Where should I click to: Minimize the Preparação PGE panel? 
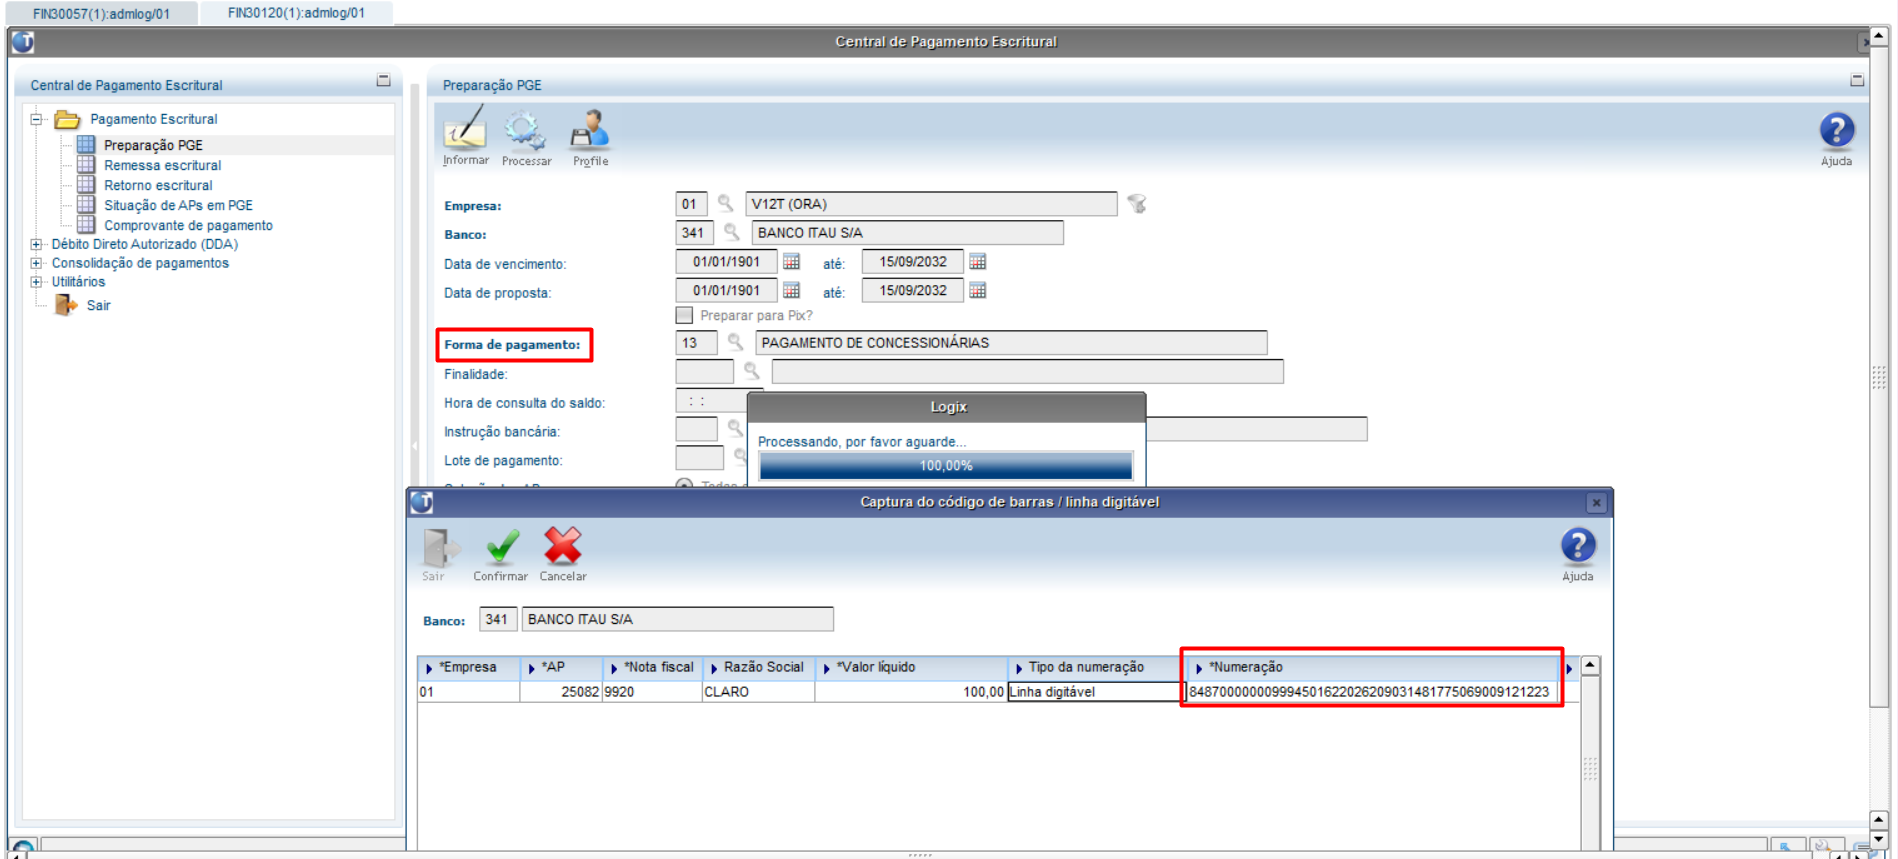point(1857,80)
